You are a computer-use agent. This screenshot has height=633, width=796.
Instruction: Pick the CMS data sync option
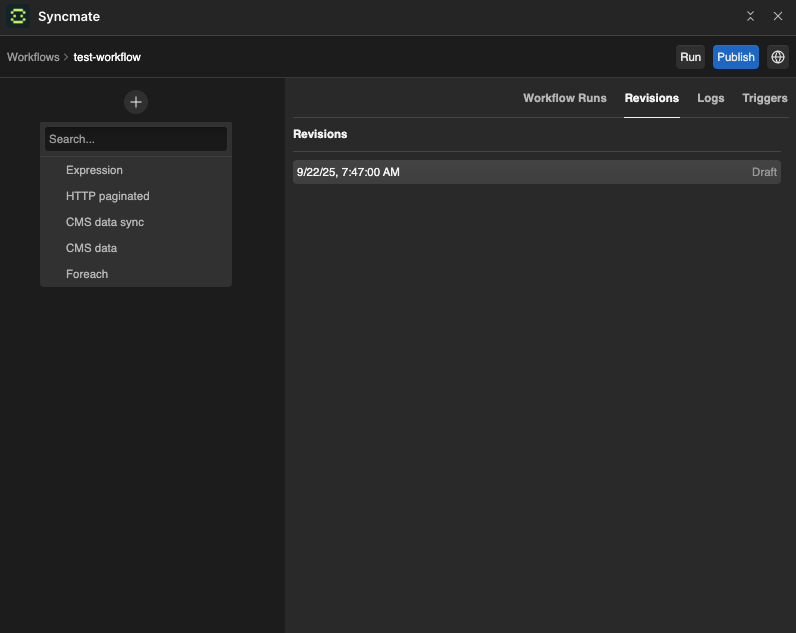tap(105, 222)
